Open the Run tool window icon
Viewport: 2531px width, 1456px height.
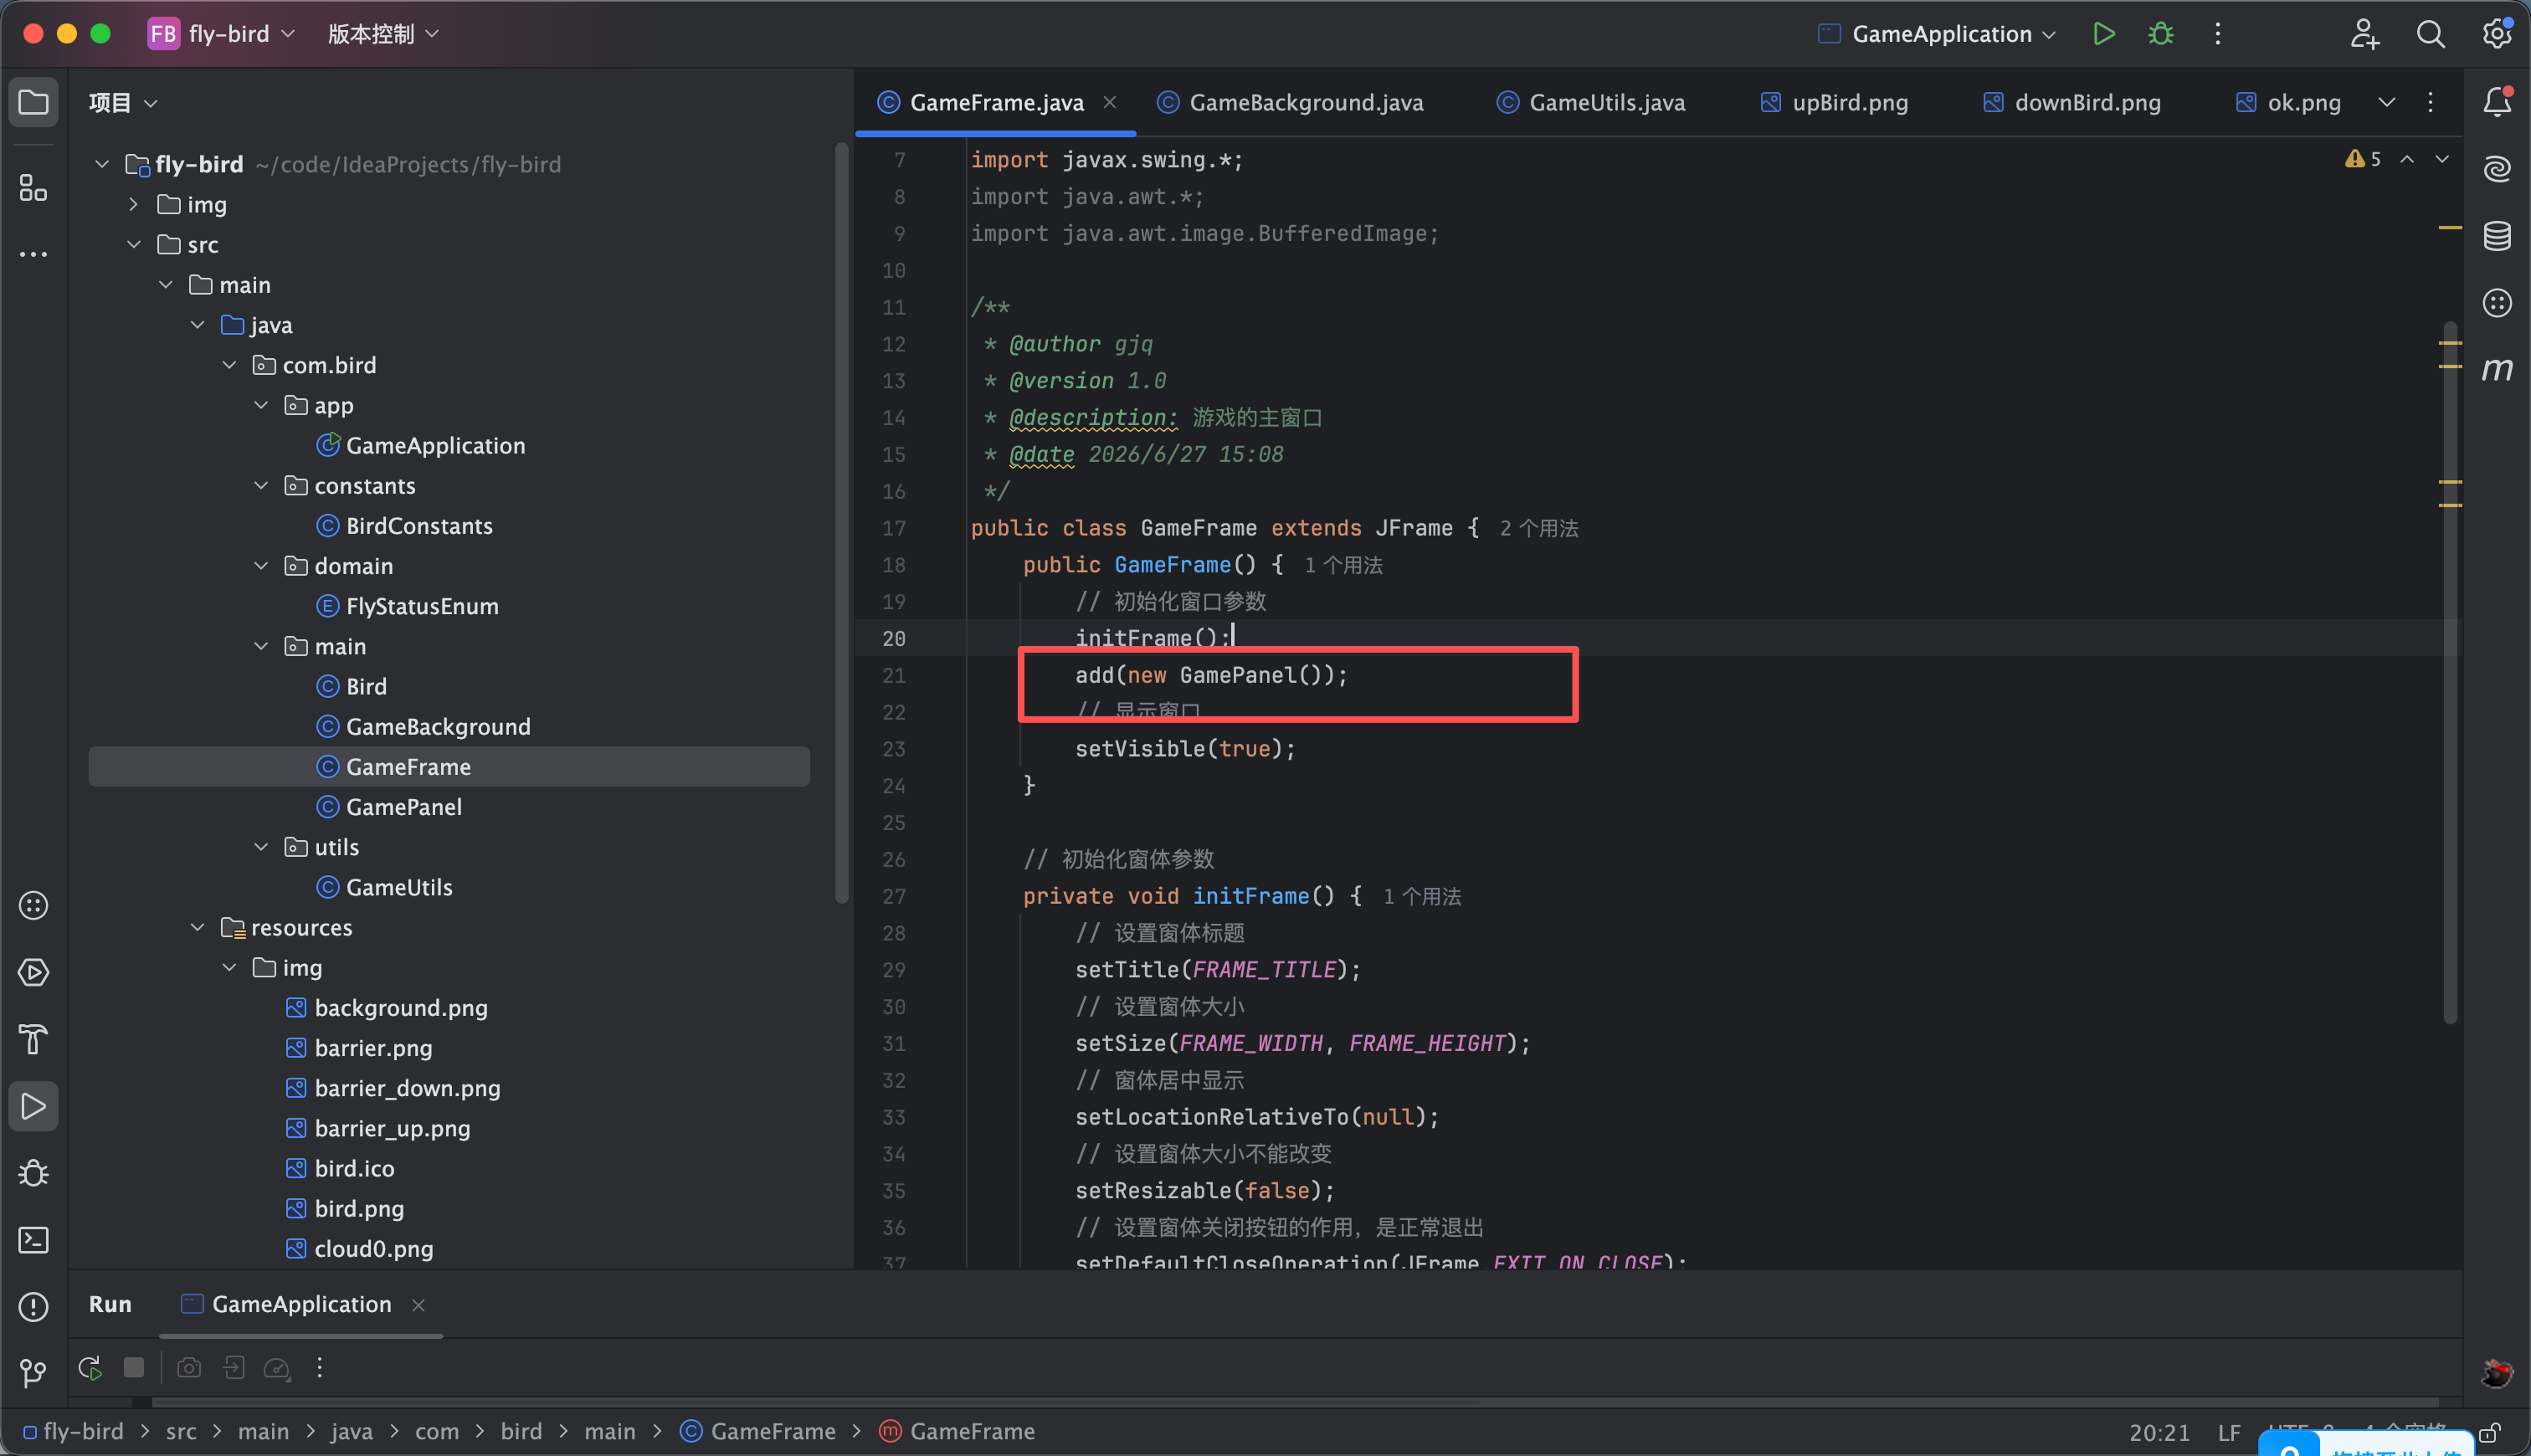pyautogui.click(x=34, y=1106)
